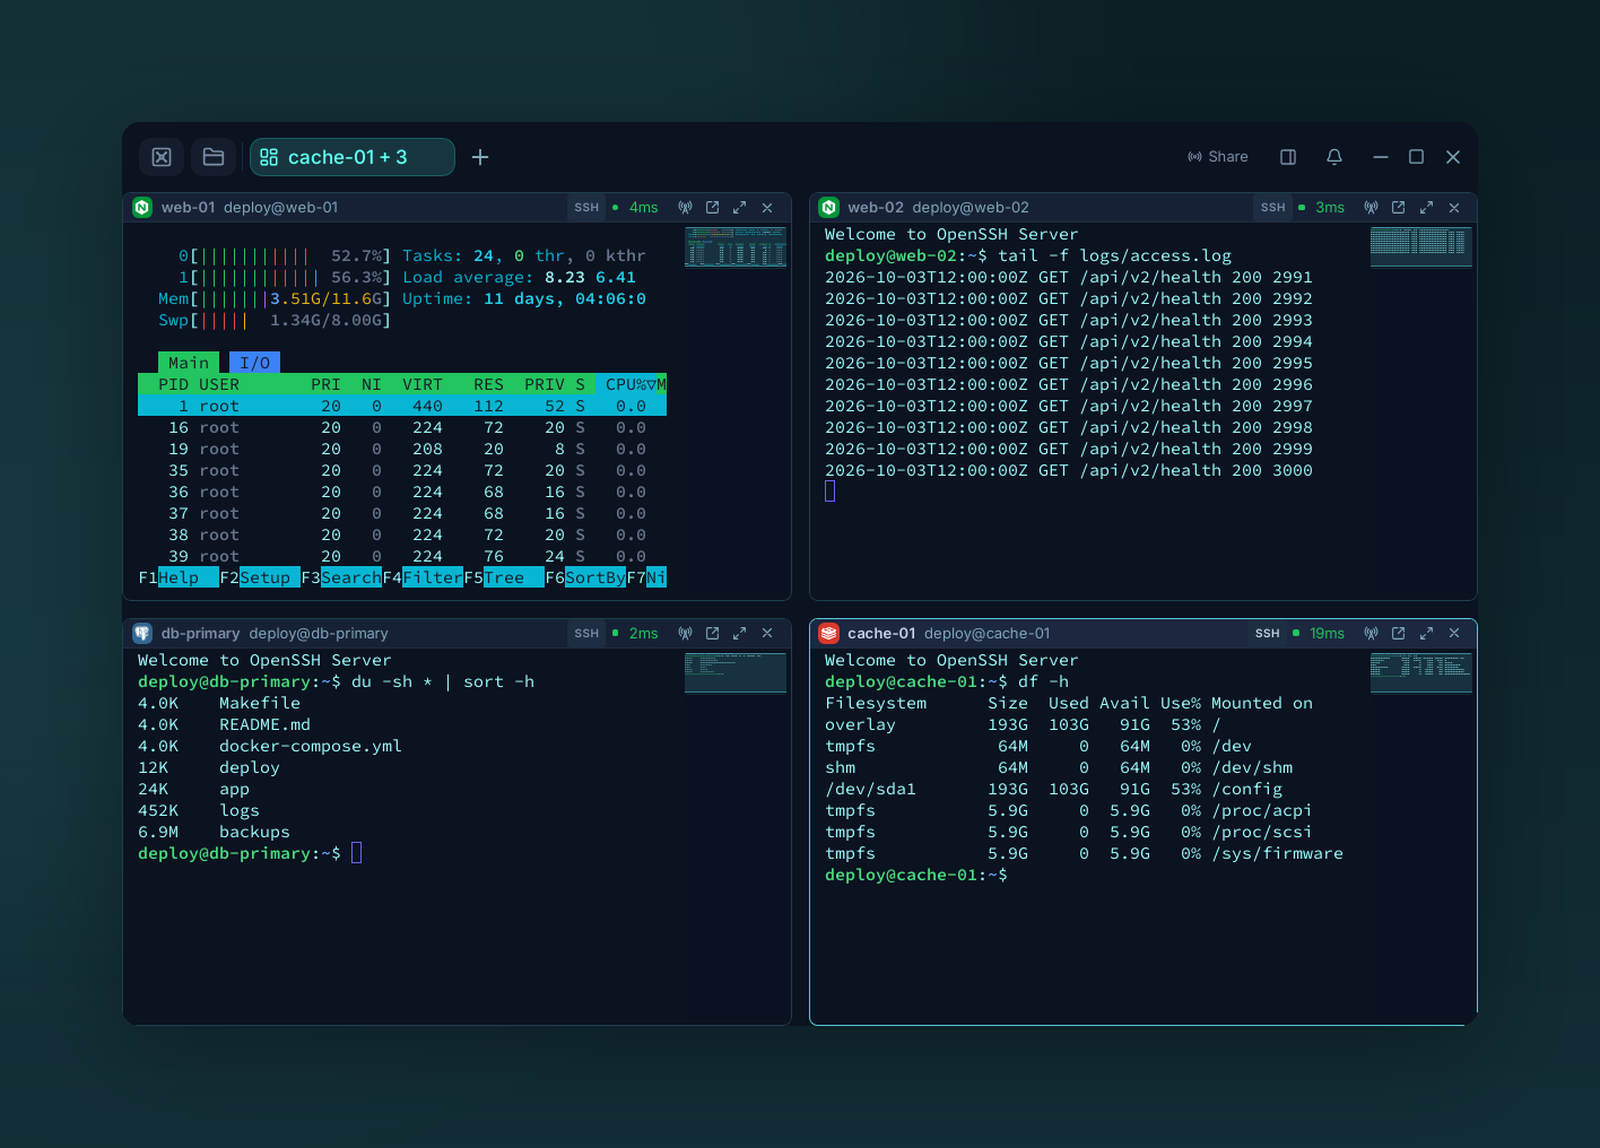Click htop F5 Tree
This screenshot has width=1600, height=1148.
coord(504,578)
